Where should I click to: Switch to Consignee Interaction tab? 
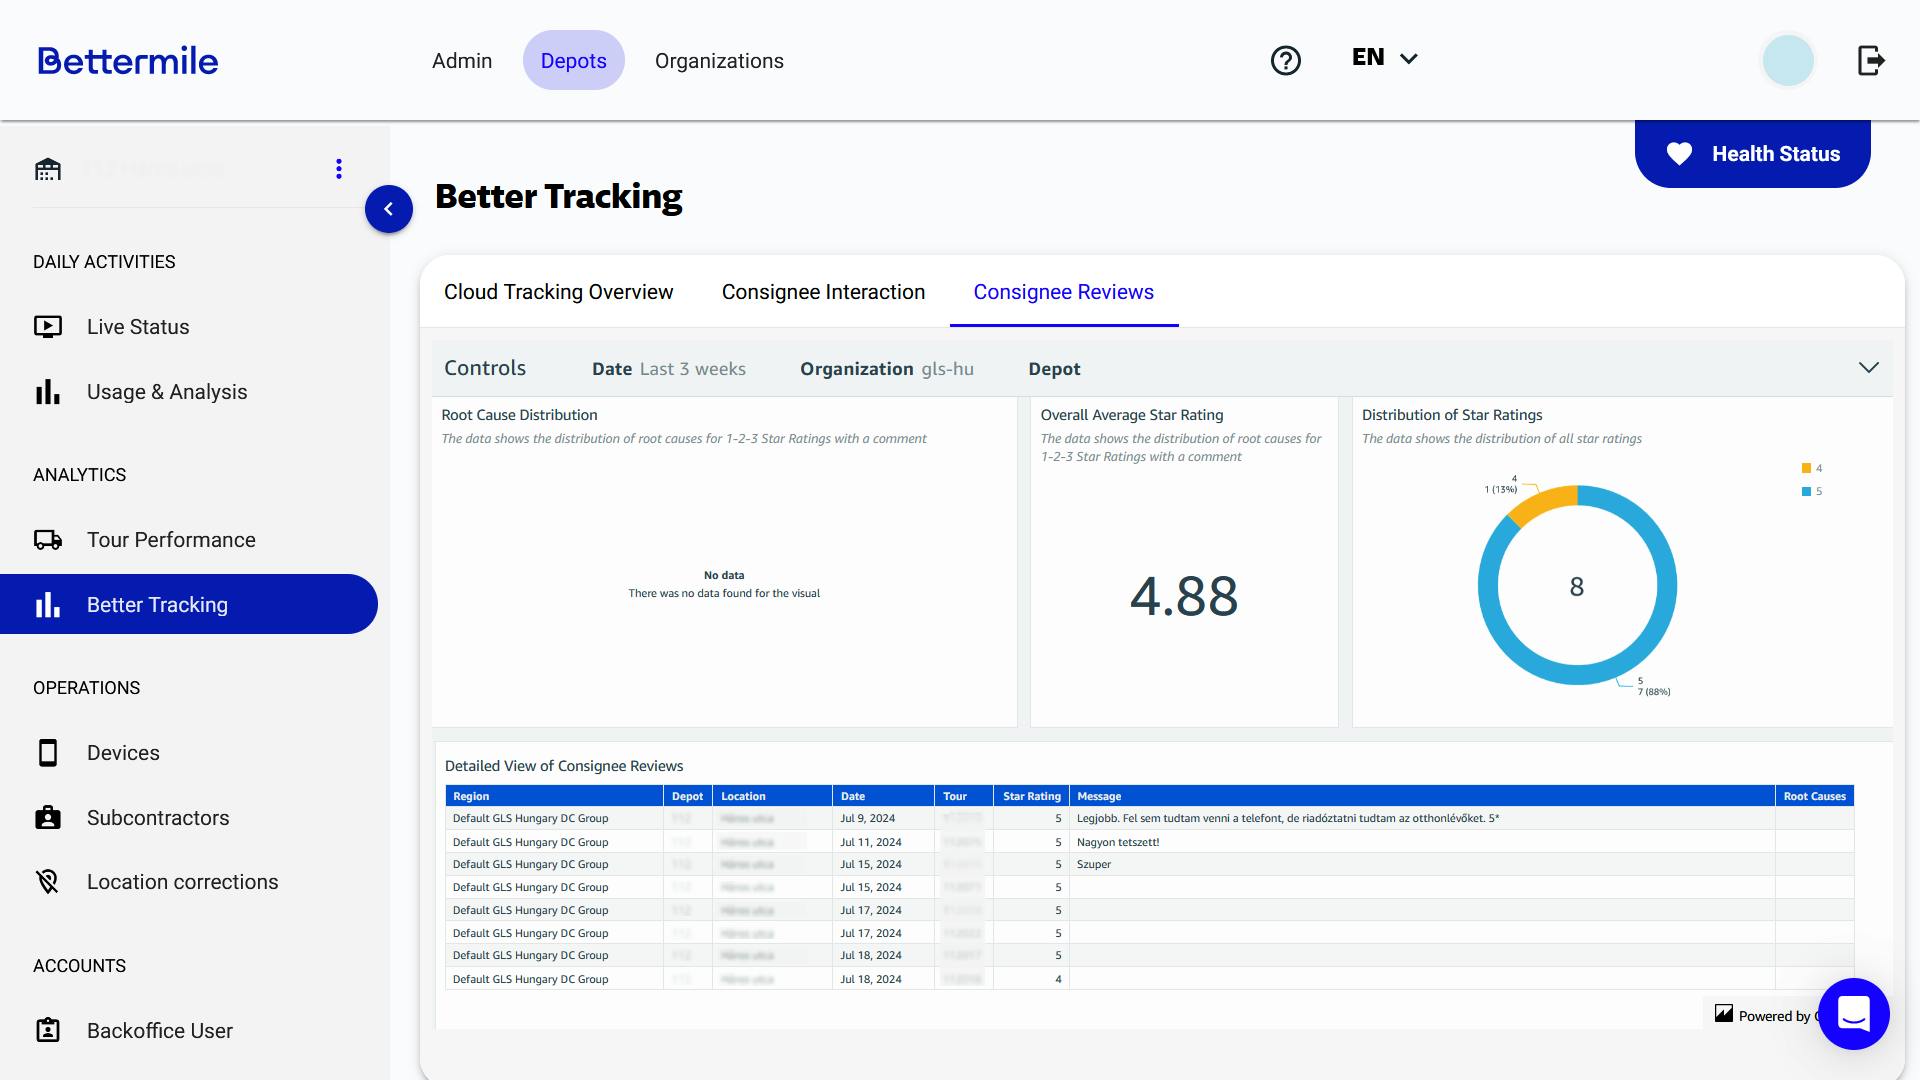(823, 292)
